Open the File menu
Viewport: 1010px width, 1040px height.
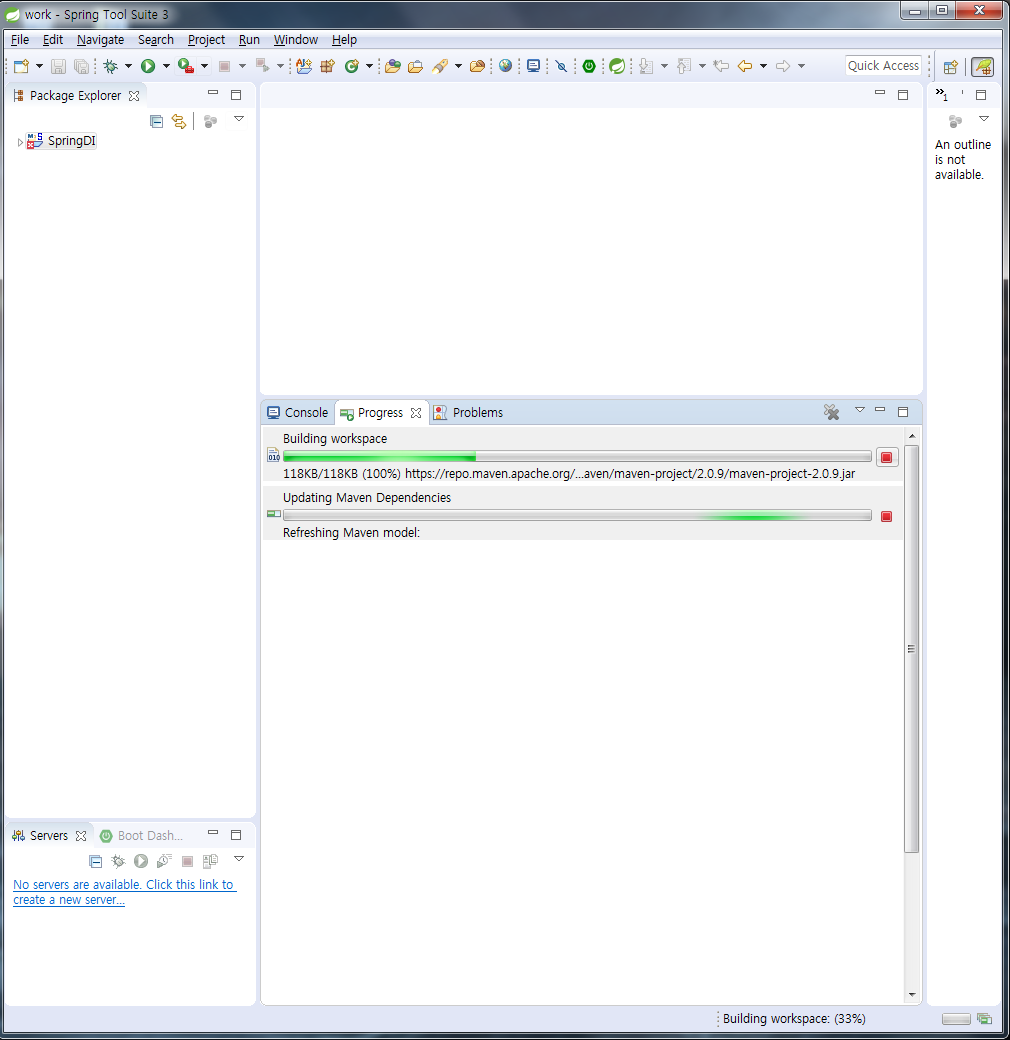pos(20,40)
